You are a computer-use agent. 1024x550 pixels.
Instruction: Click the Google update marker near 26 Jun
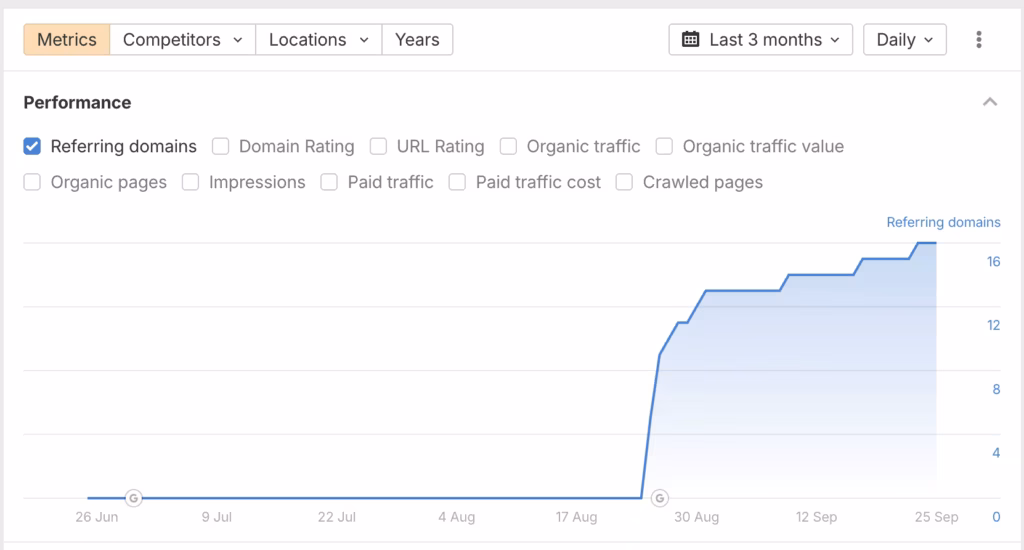pyautogui.click(x=133, y=498)
